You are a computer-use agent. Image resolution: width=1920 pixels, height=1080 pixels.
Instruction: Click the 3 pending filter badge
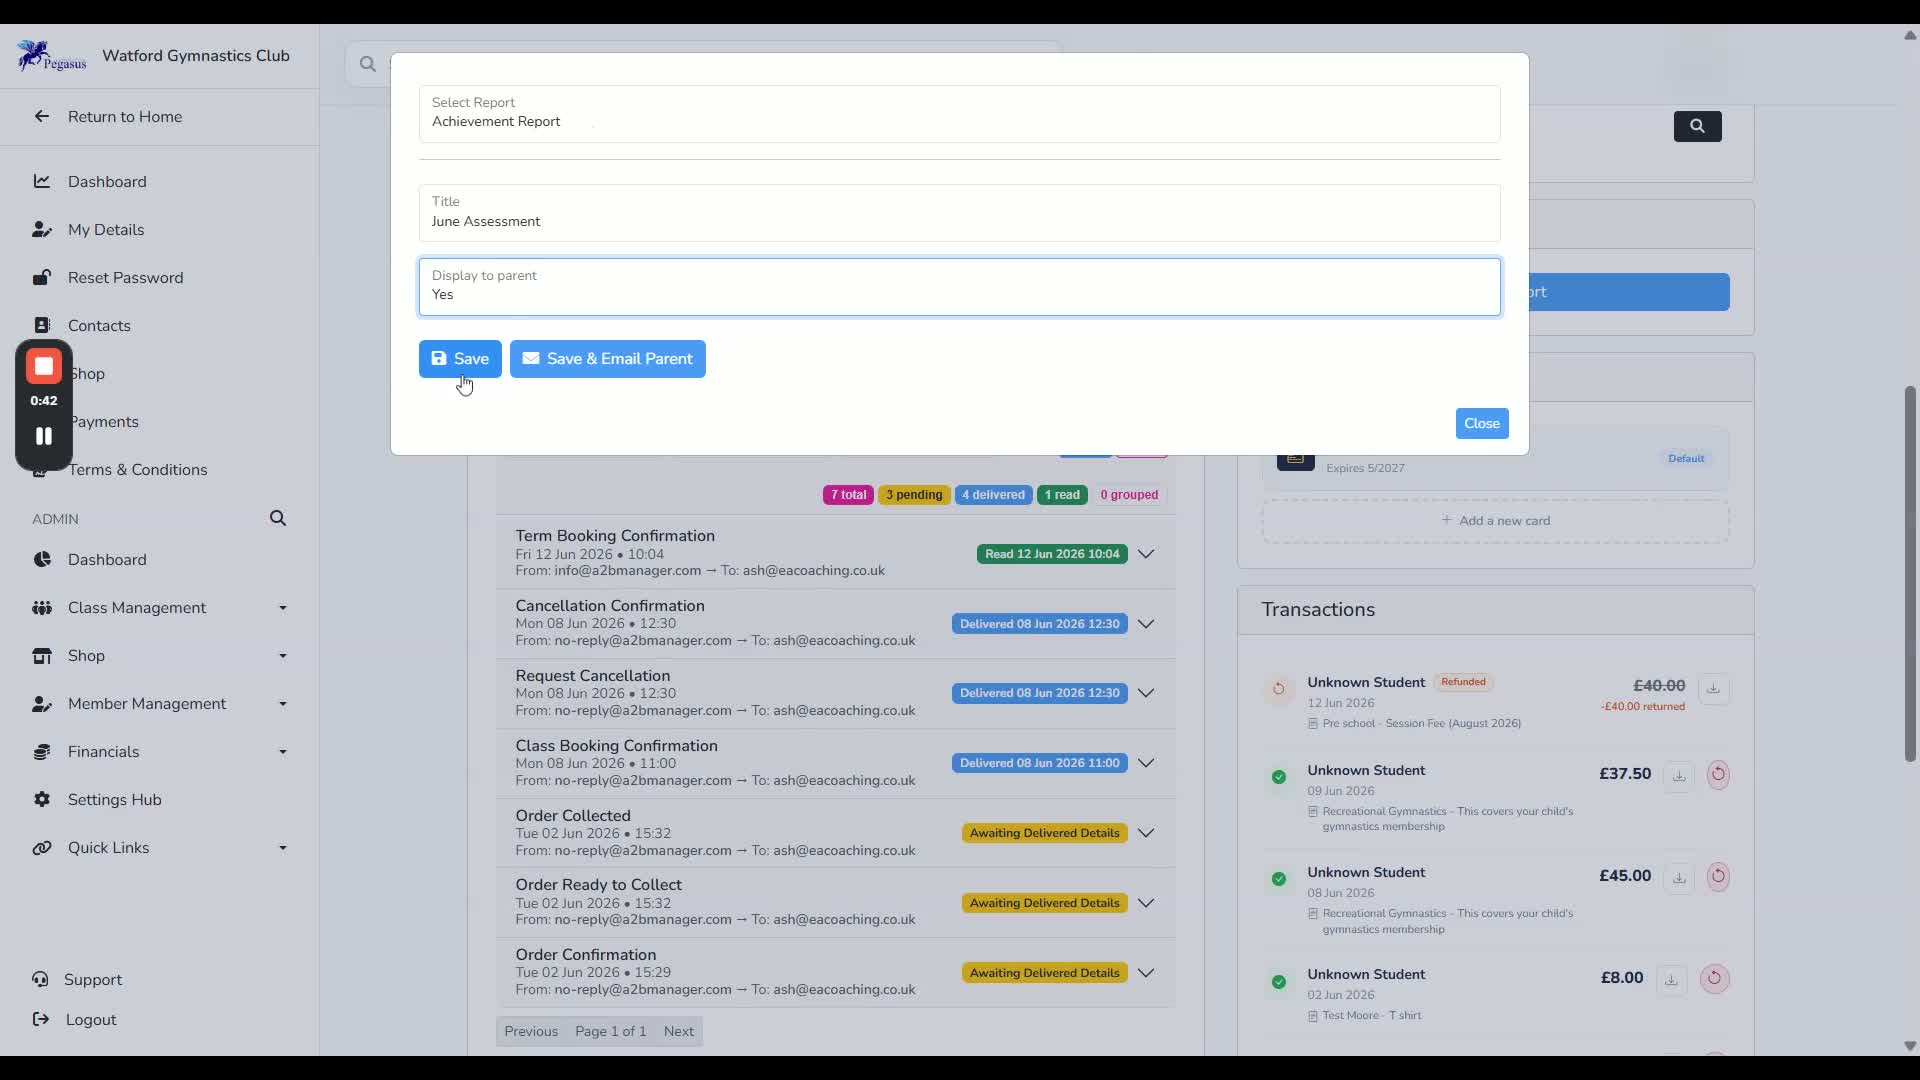914,495
